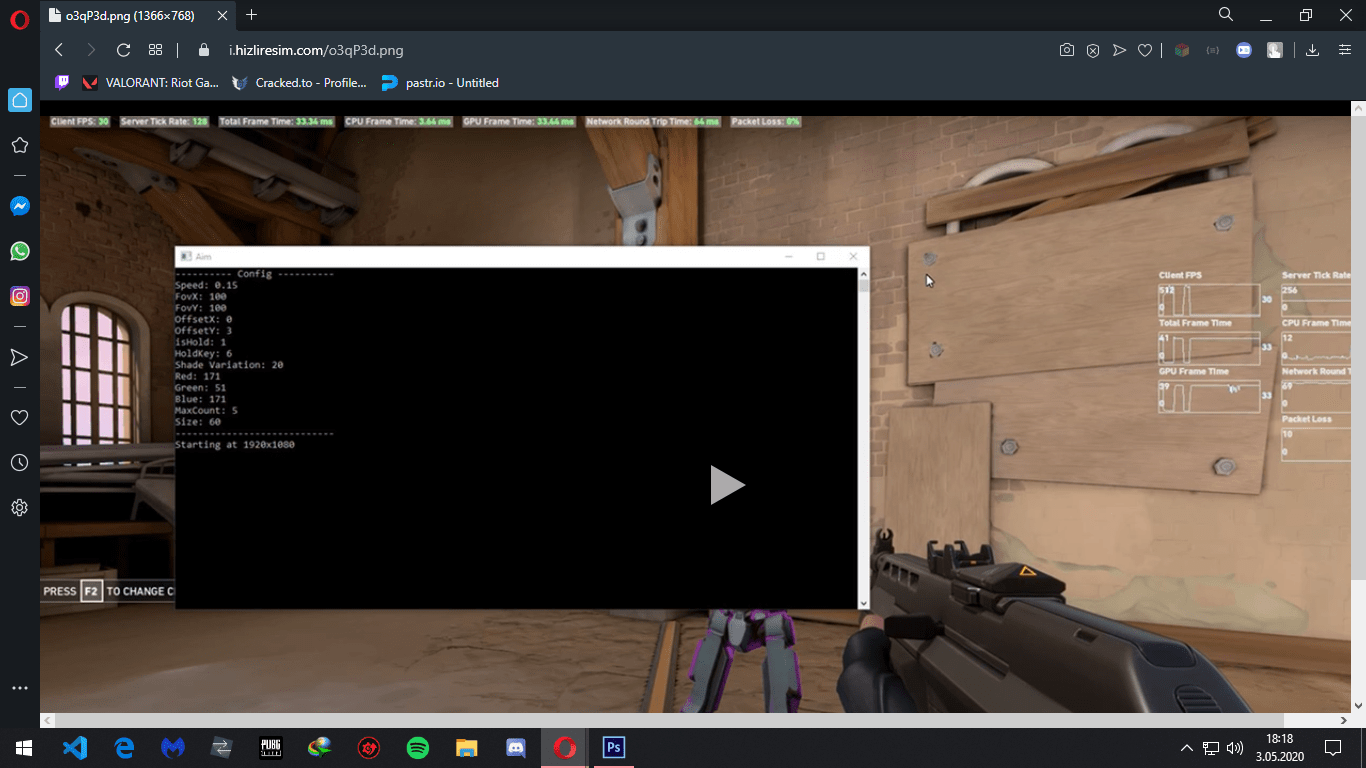Send page to My Flow
Image resolution: width=1366 pixels, height=768 pixels.
click(1119, 50)
